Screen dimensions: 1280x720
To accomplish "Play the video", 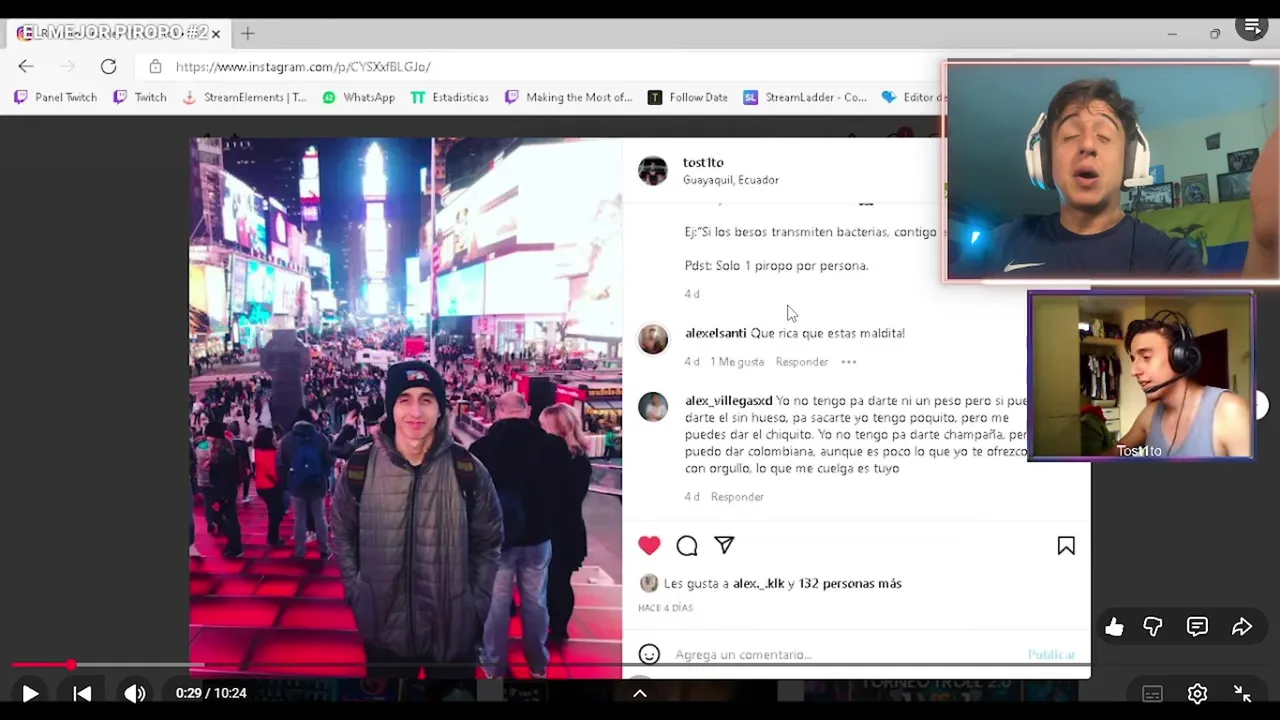I will point(30,693).
